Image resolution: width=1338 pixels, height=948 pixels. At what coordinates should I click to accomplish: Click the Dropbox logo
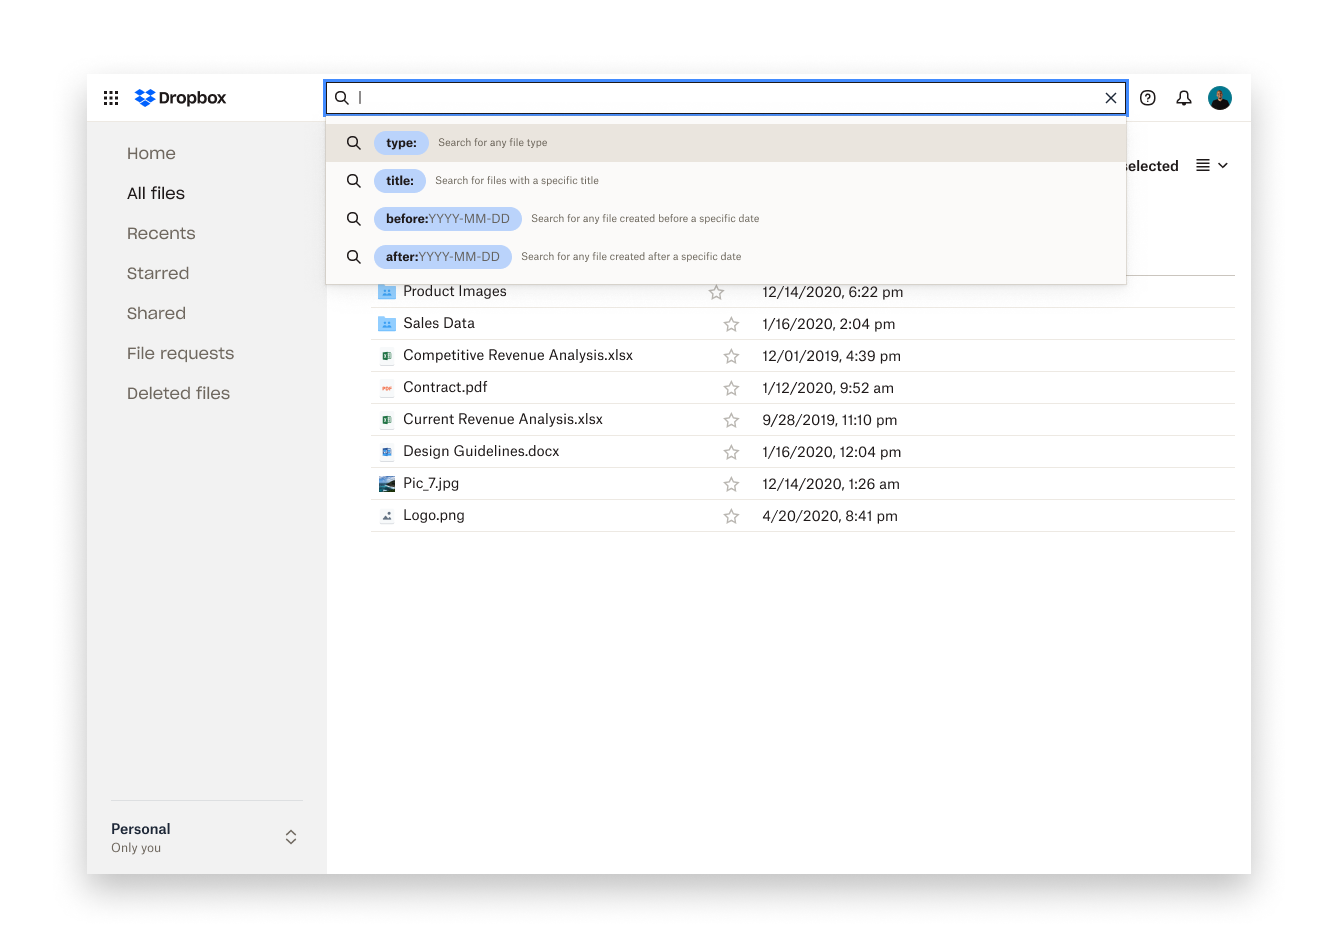coord(181,98)
